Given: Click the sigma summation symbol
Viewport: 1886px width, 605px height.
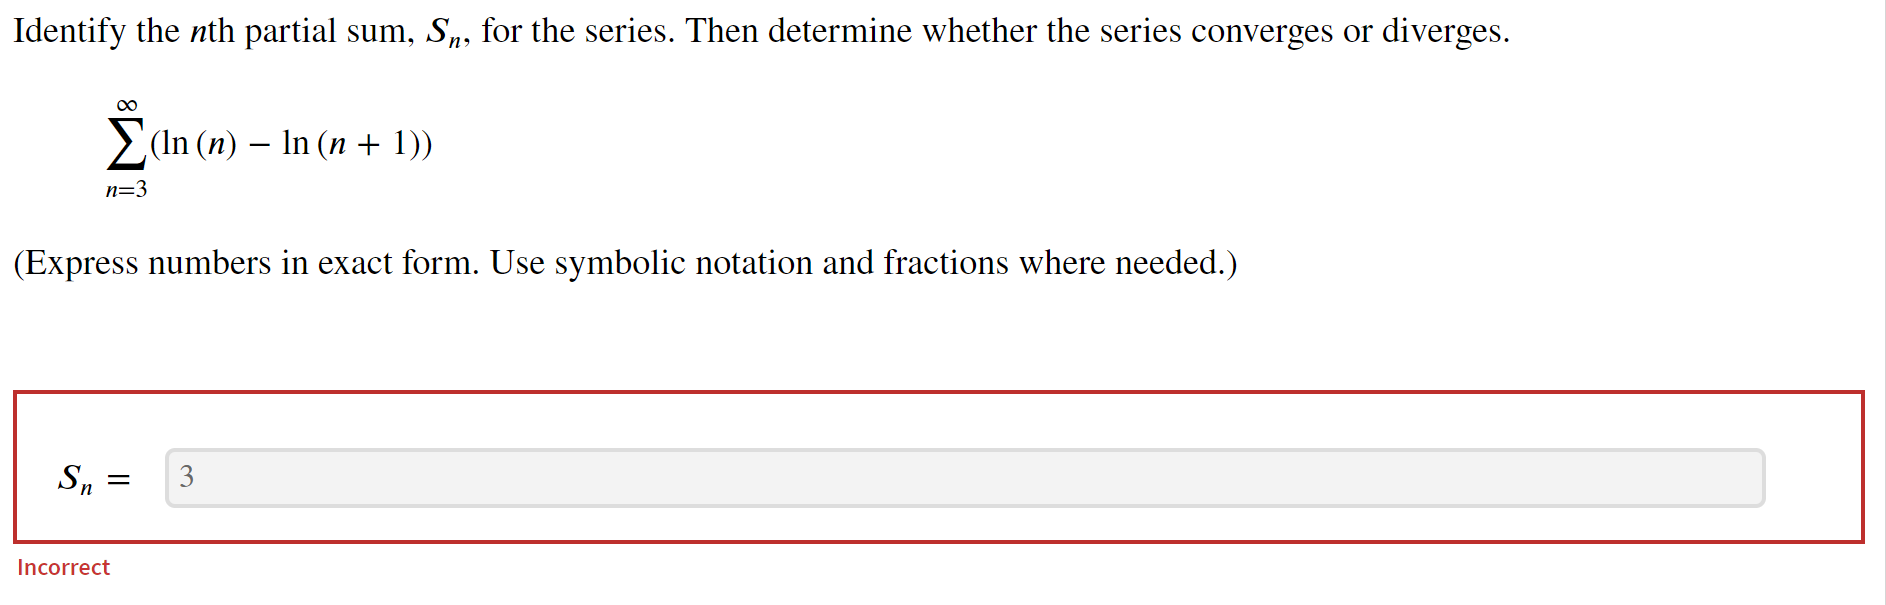Looking at the screenshot, I should (x=125, y=145).
